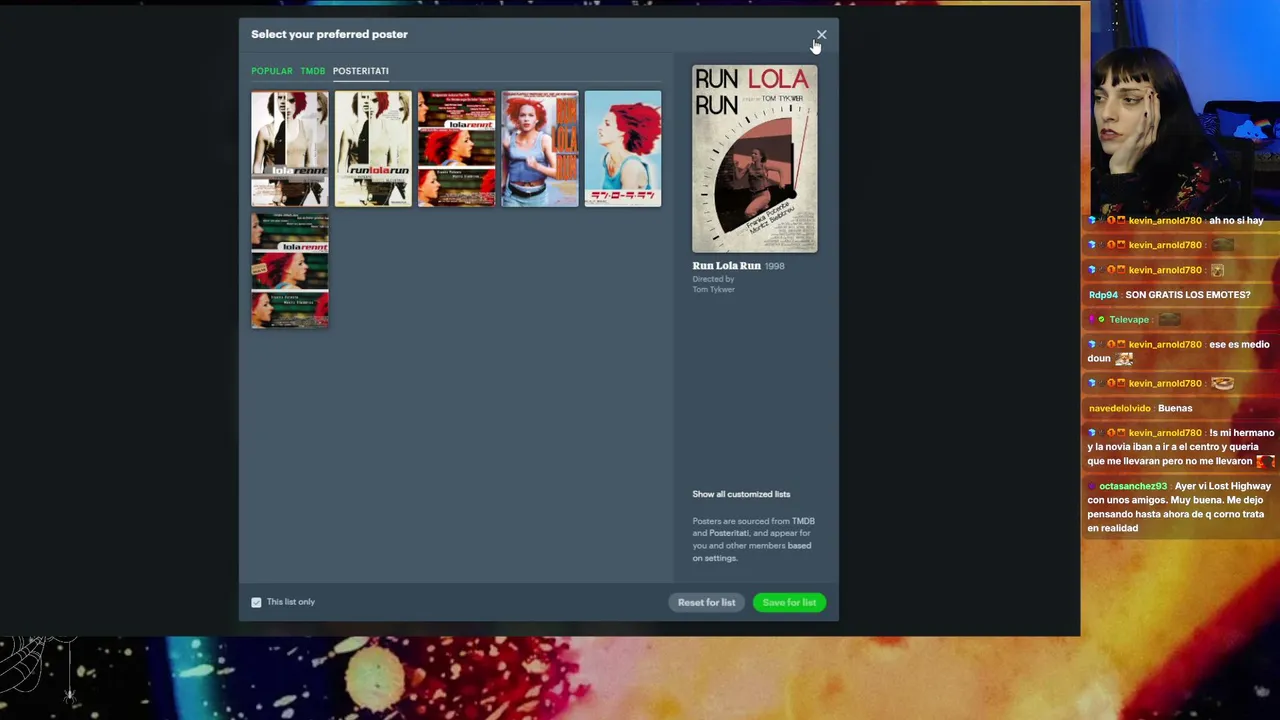Select the Japanese-text red hair profile poster
Image resolution: width=1280 pixels, height=720 pixels.
click(623, 149)
